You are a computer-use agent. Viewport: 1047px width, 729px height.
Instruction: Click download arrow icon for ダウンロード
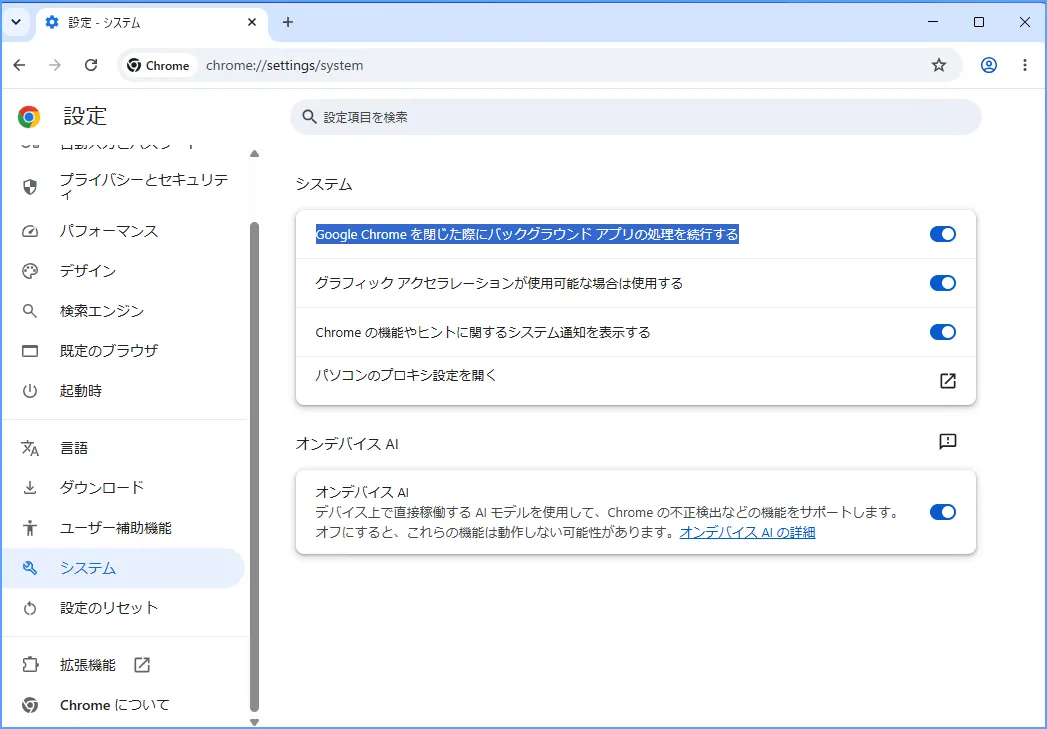click(x=30, y=488)
